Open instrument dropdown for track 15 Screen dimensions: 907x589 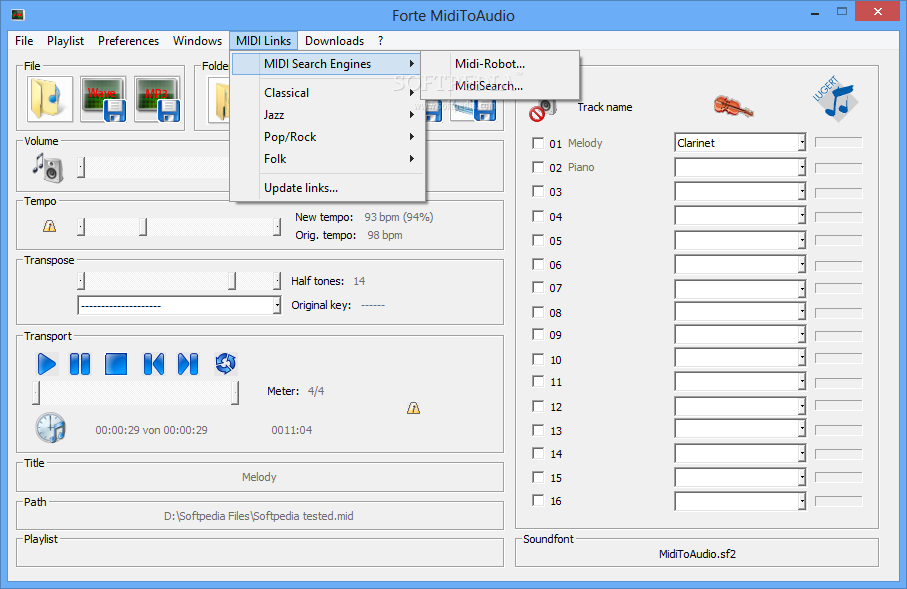802,478
